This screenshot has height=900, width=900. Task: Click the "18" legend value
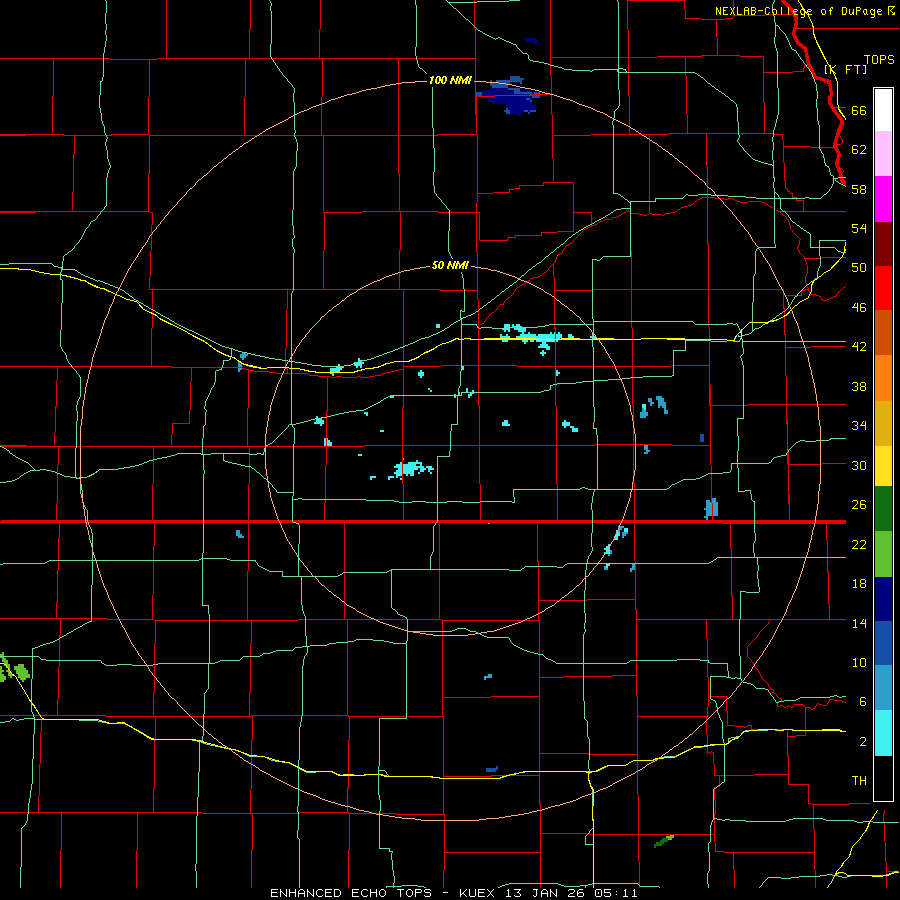(x=859, y=584)
